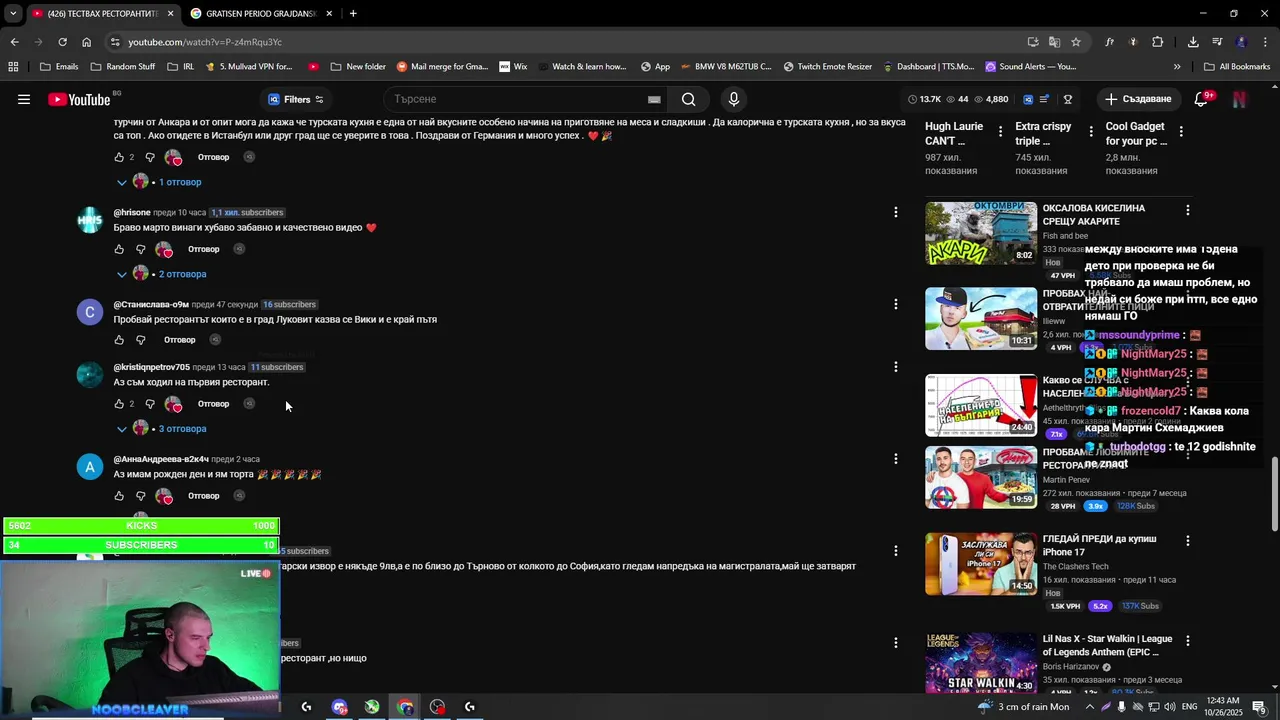Open Twitch Emote Resizer bookmark
1280x720 pixels.
(828, 67)
